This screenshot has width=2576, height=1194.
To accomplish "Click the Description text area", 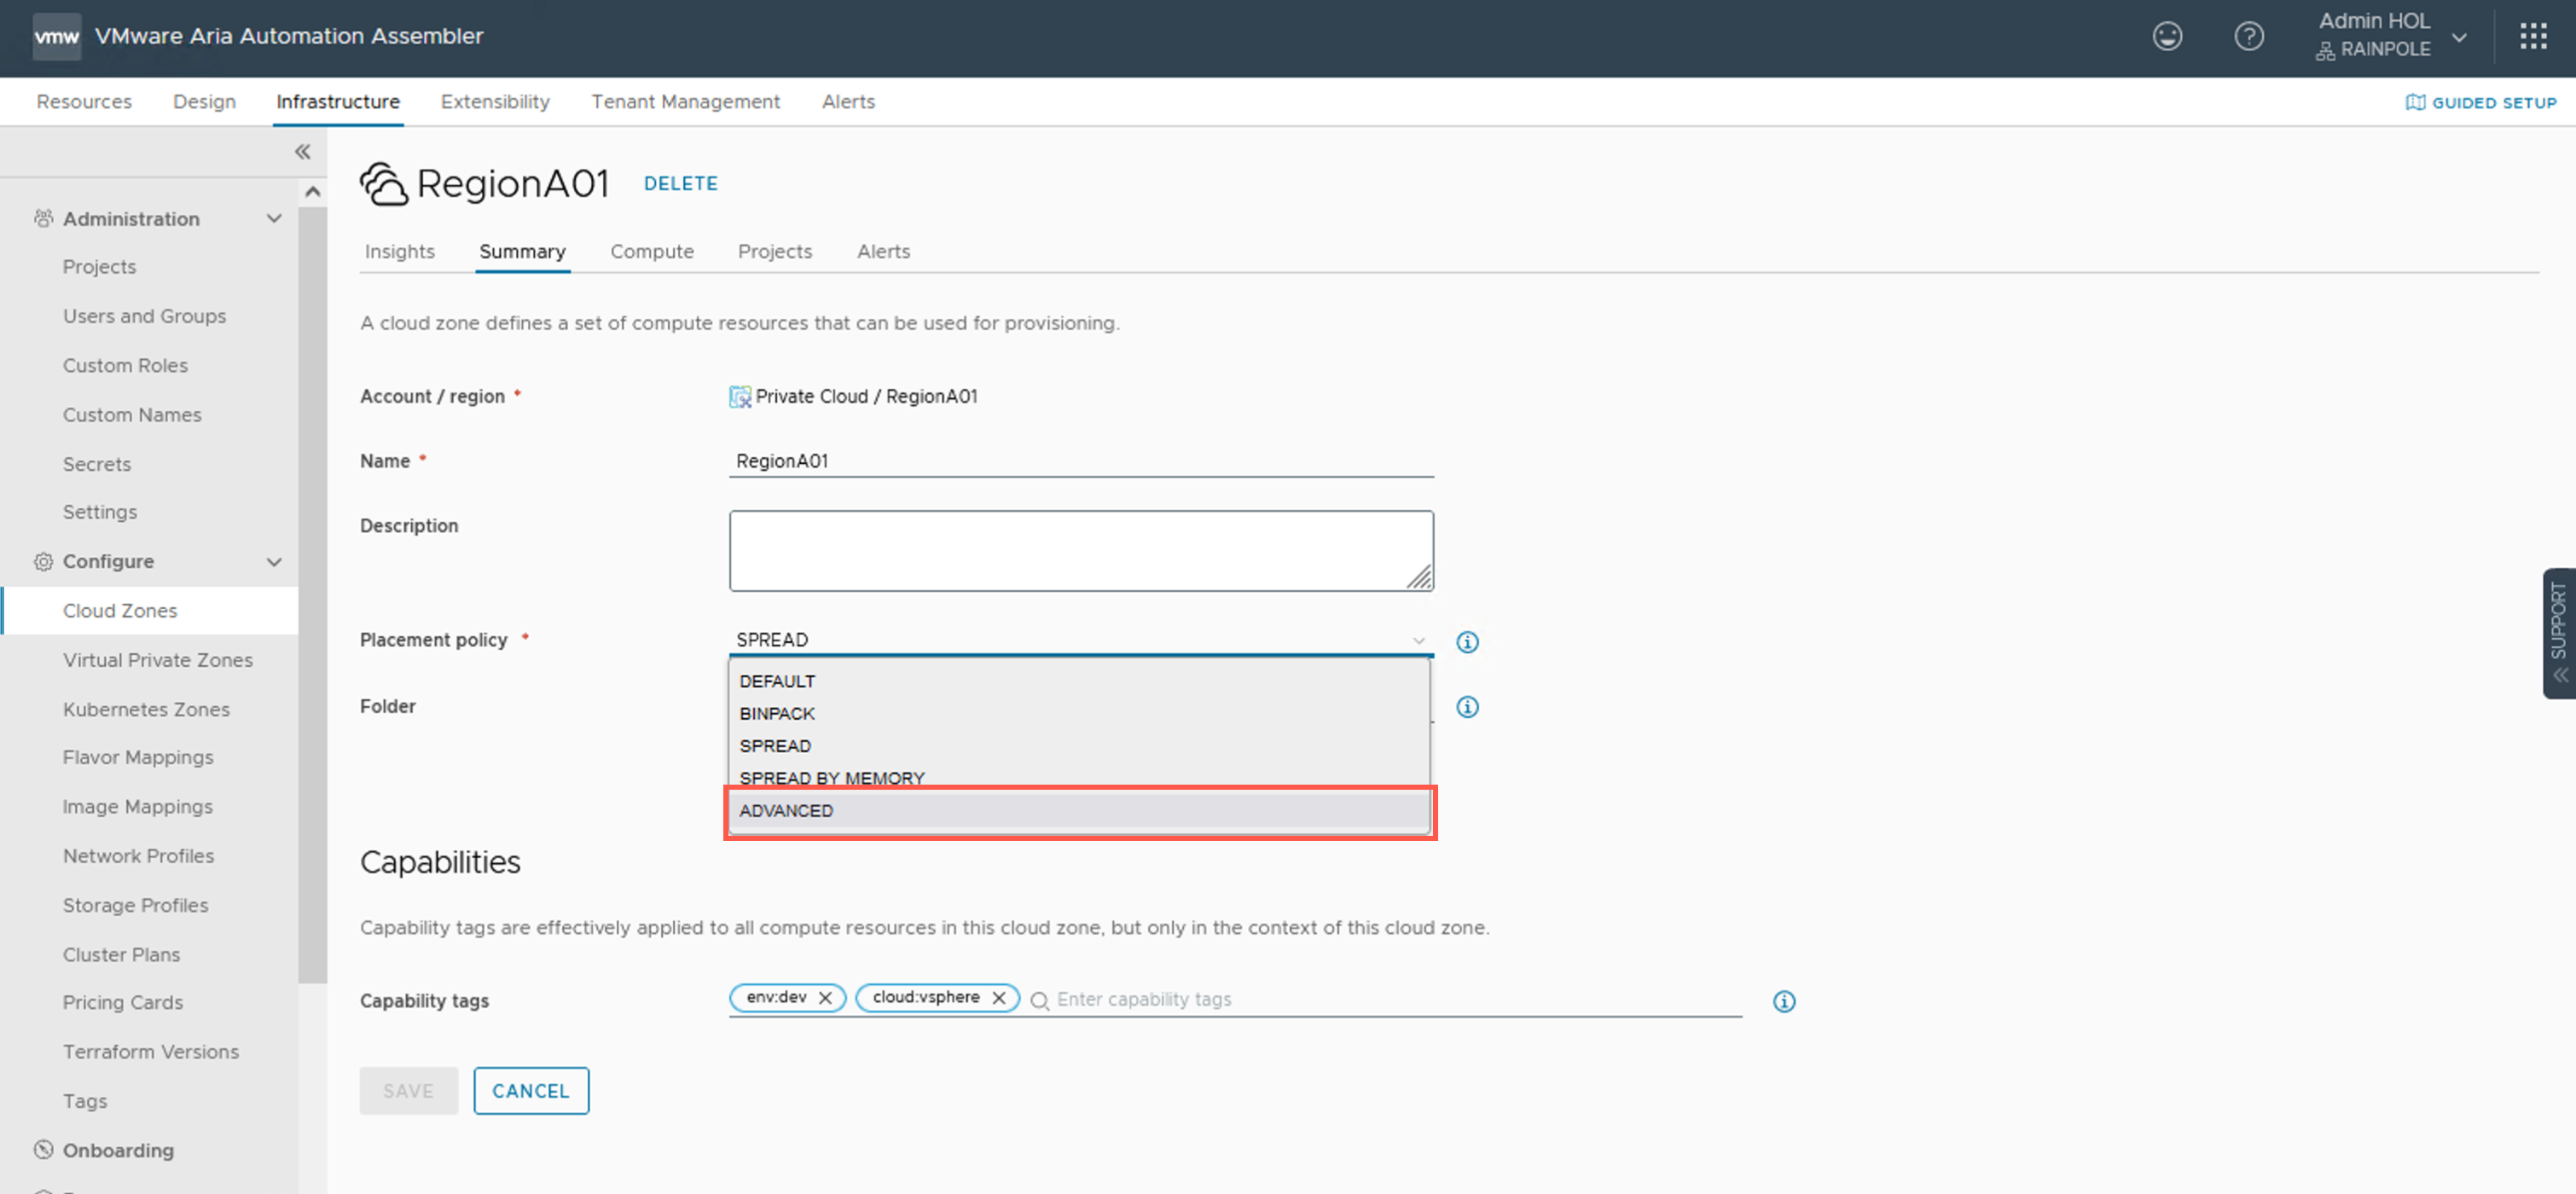I will tap(1080, 551).
